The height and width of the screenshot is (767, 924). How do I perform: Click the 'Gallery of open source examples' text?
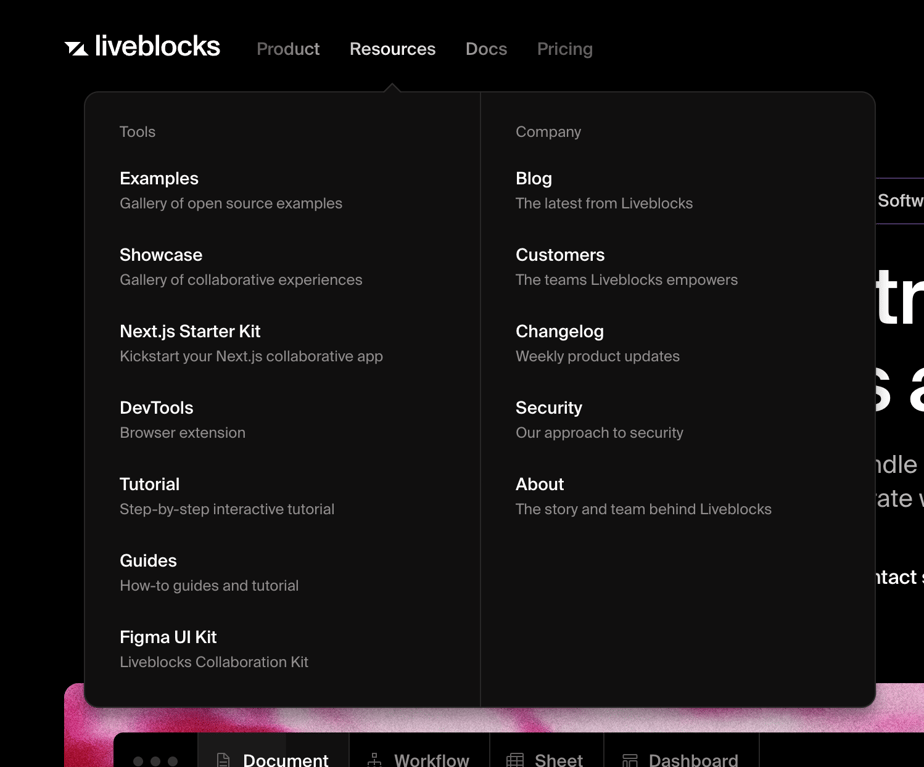(x=230, y=203)
